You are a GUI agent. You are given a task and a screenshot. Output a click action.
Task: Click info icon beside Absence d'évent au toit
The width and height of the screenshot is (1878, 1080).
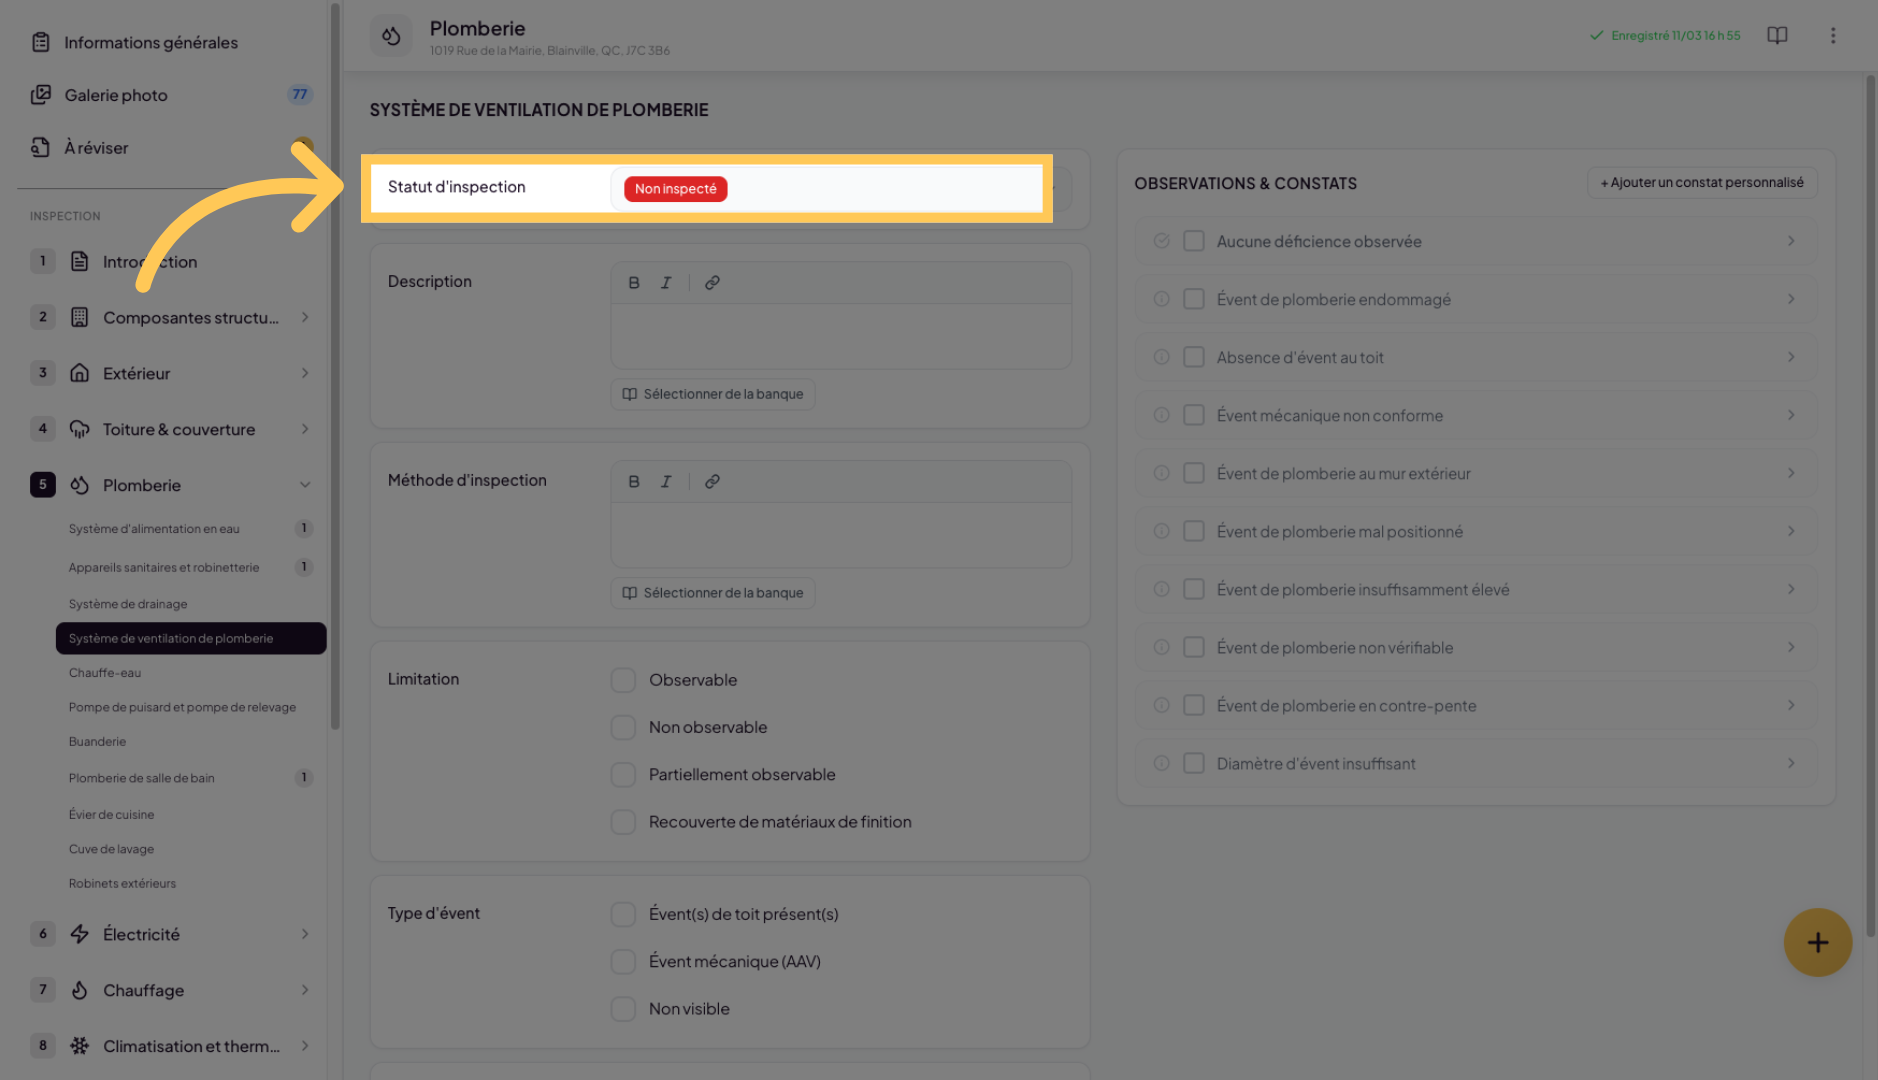tap(1161, 358)
